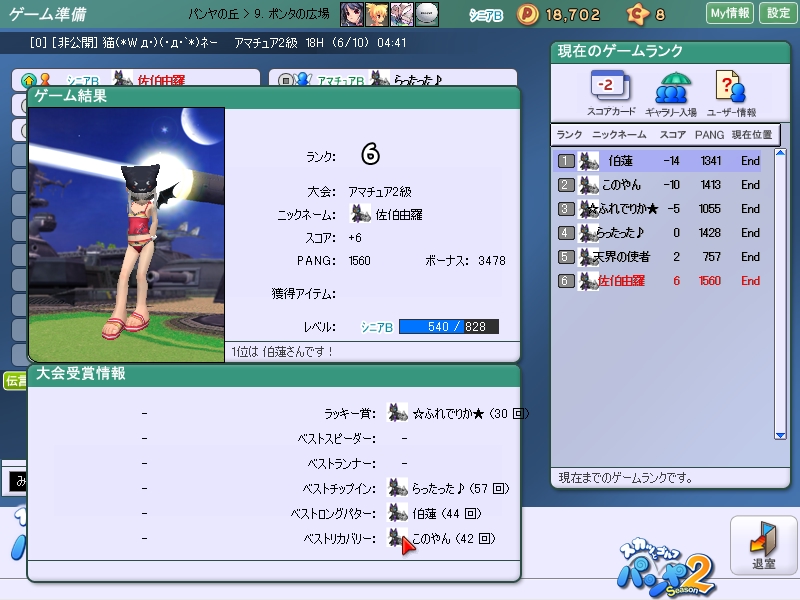Click the 現在位置 column header
This screenshot has width=800, height=600.
pos(752,135)
